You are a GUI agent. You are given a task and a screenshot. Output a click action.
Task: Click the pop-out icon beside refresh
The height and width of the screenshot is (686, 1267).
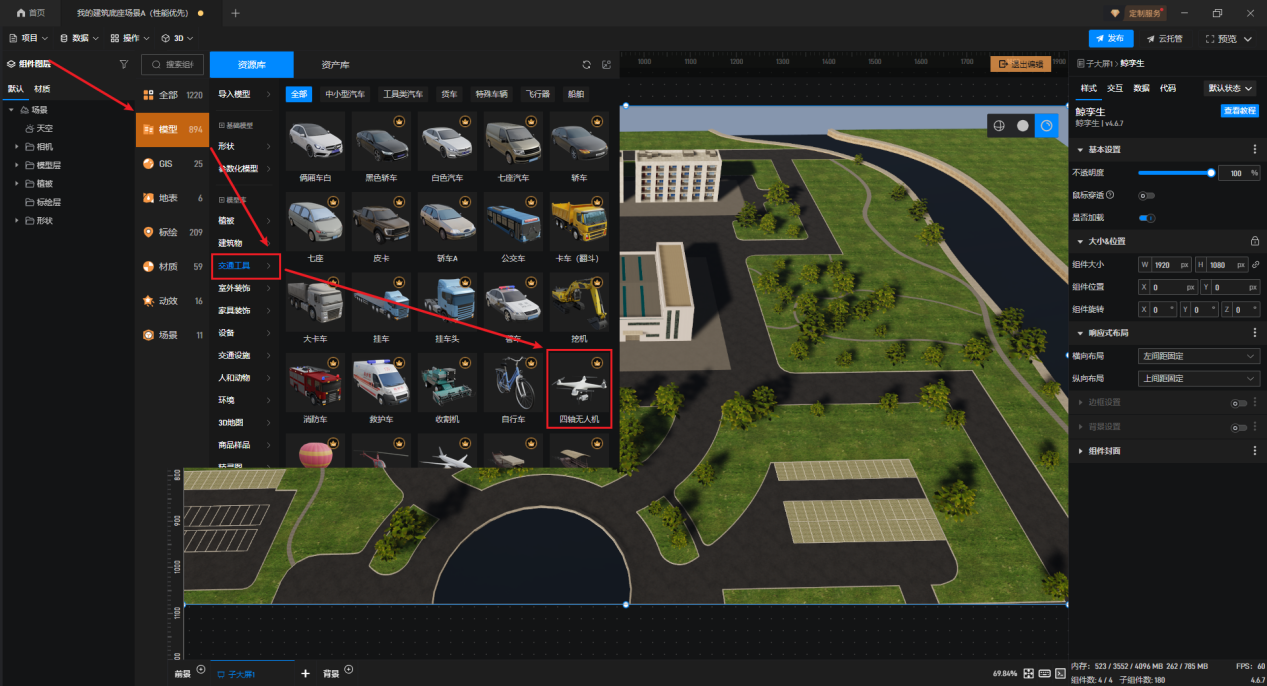(x=606, y=64)
